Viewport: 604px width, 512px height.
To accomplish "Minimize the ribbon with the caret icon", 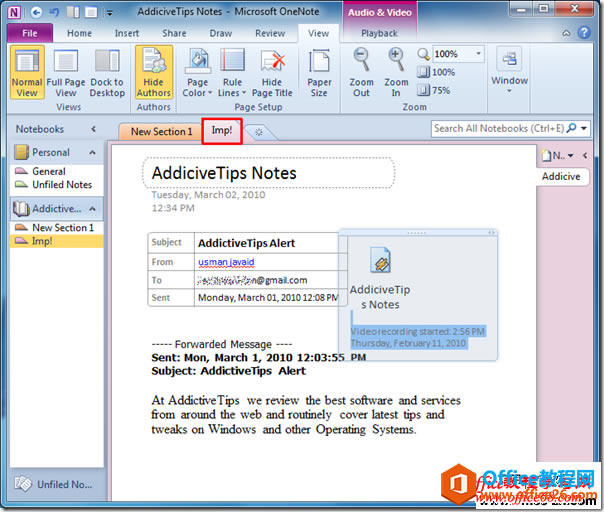I will coord(566,33).
